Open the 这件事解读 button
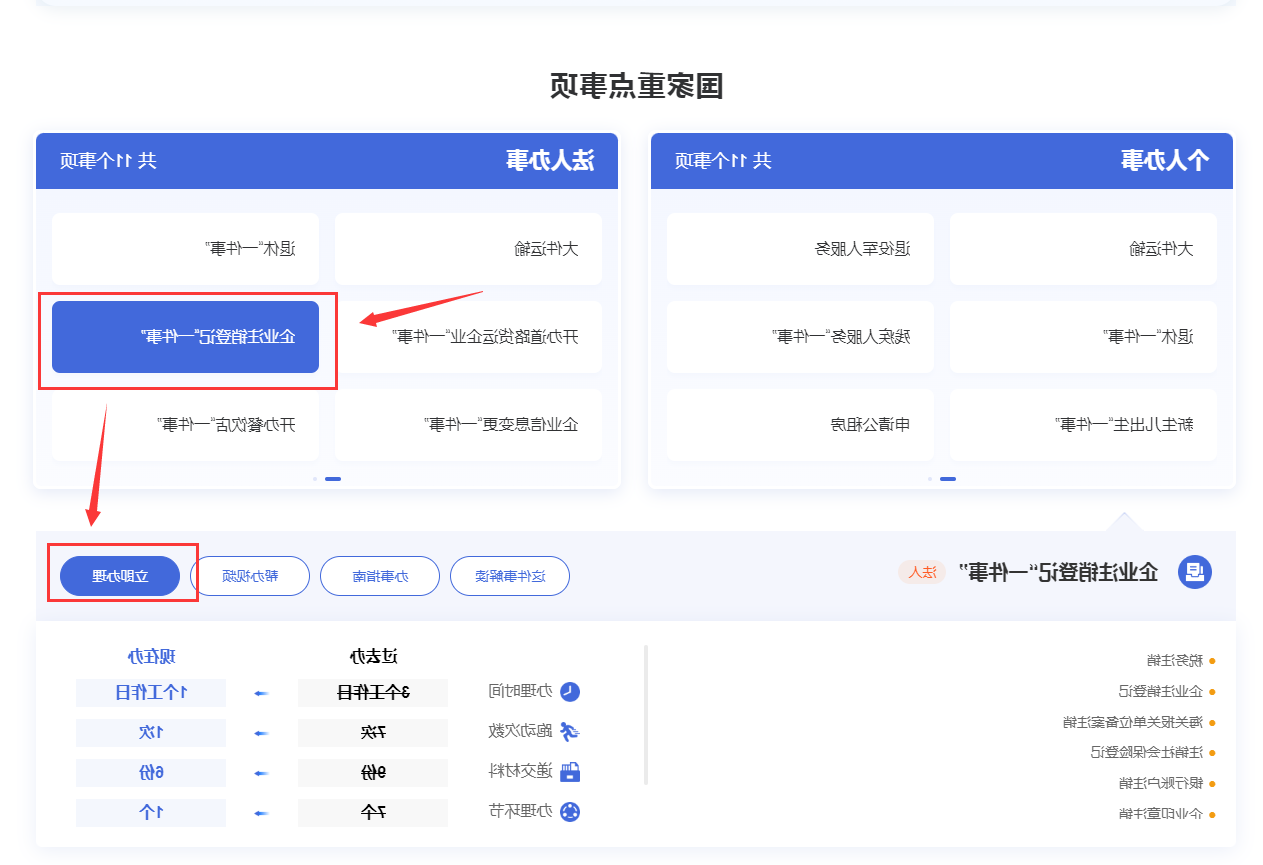Screen dimensions: 1263x865 [x=510, y=576]
